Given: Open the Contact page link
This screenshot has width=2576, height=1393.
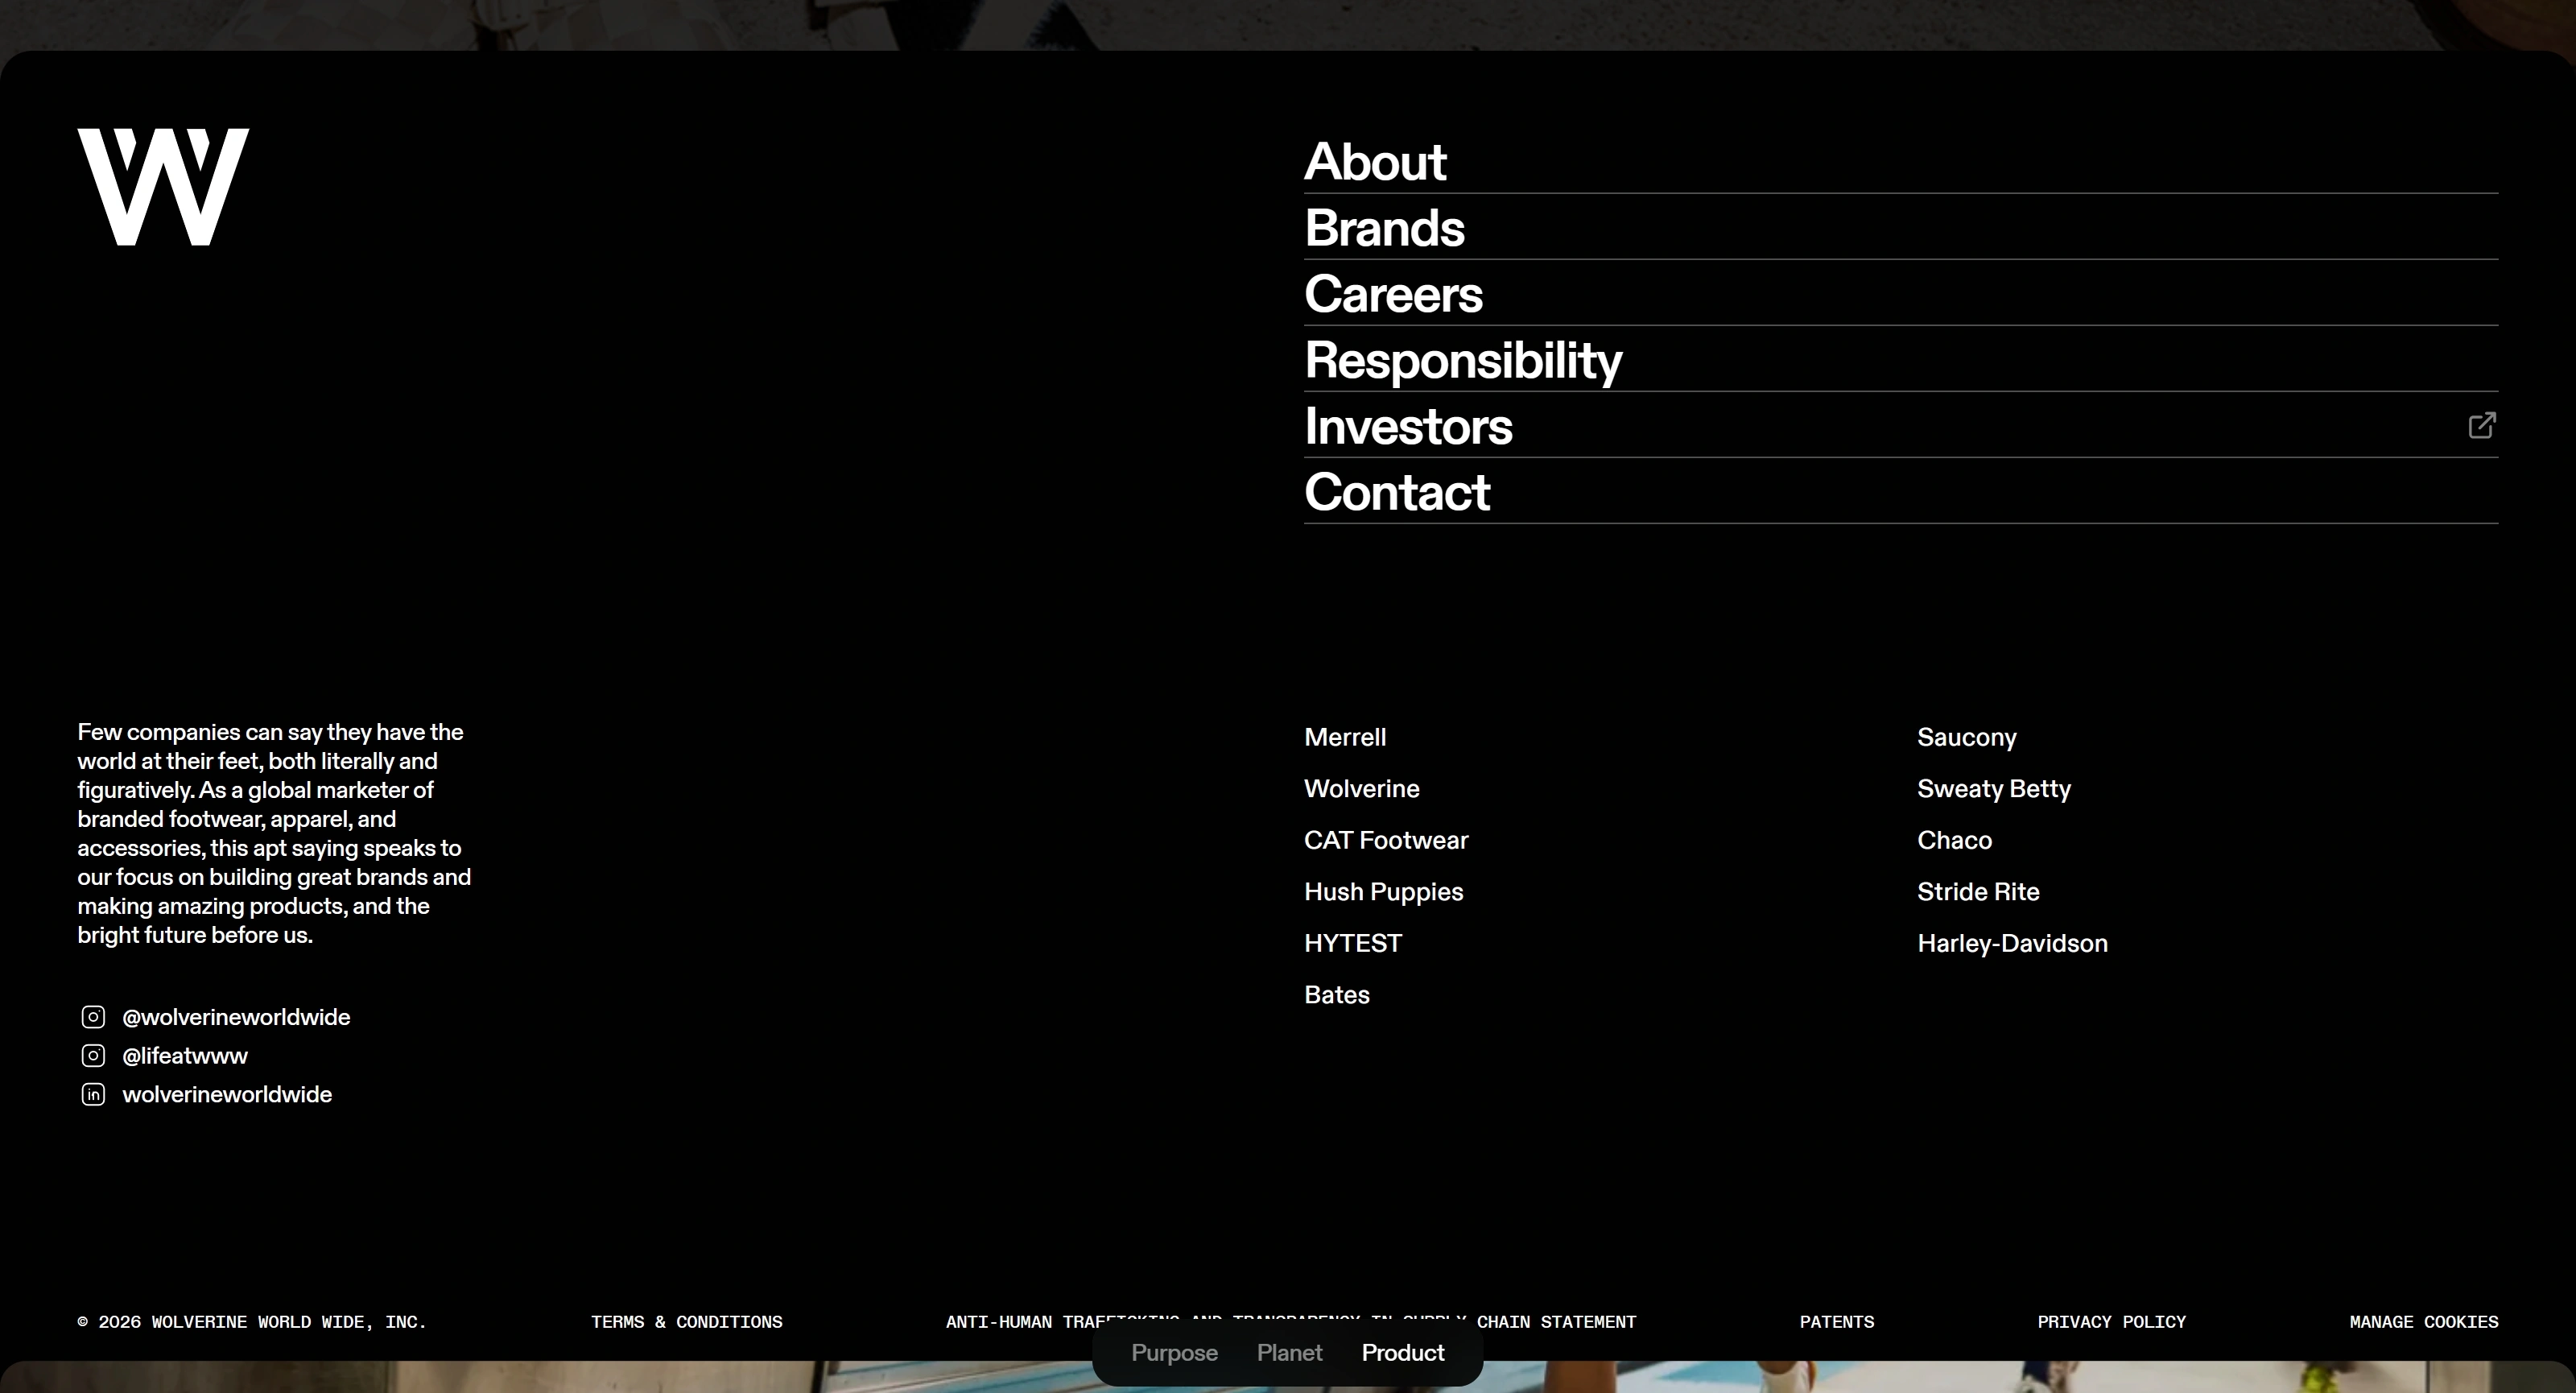Looking at the screenshot, I should click(x=1397, y=492).
